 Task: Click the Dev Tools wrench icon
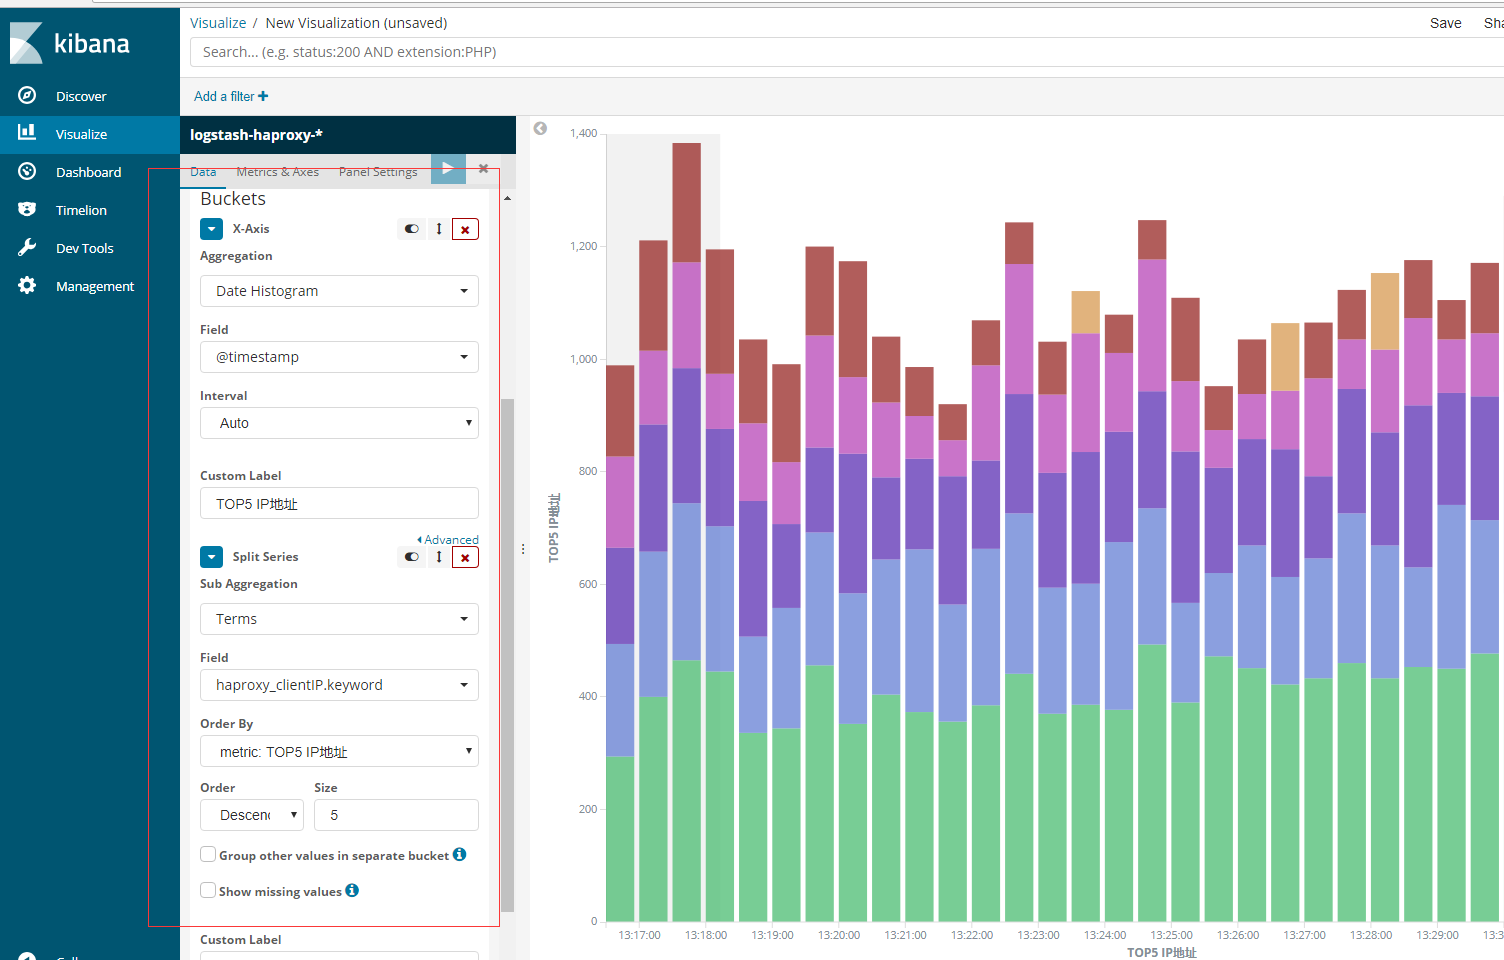[27, 247]
